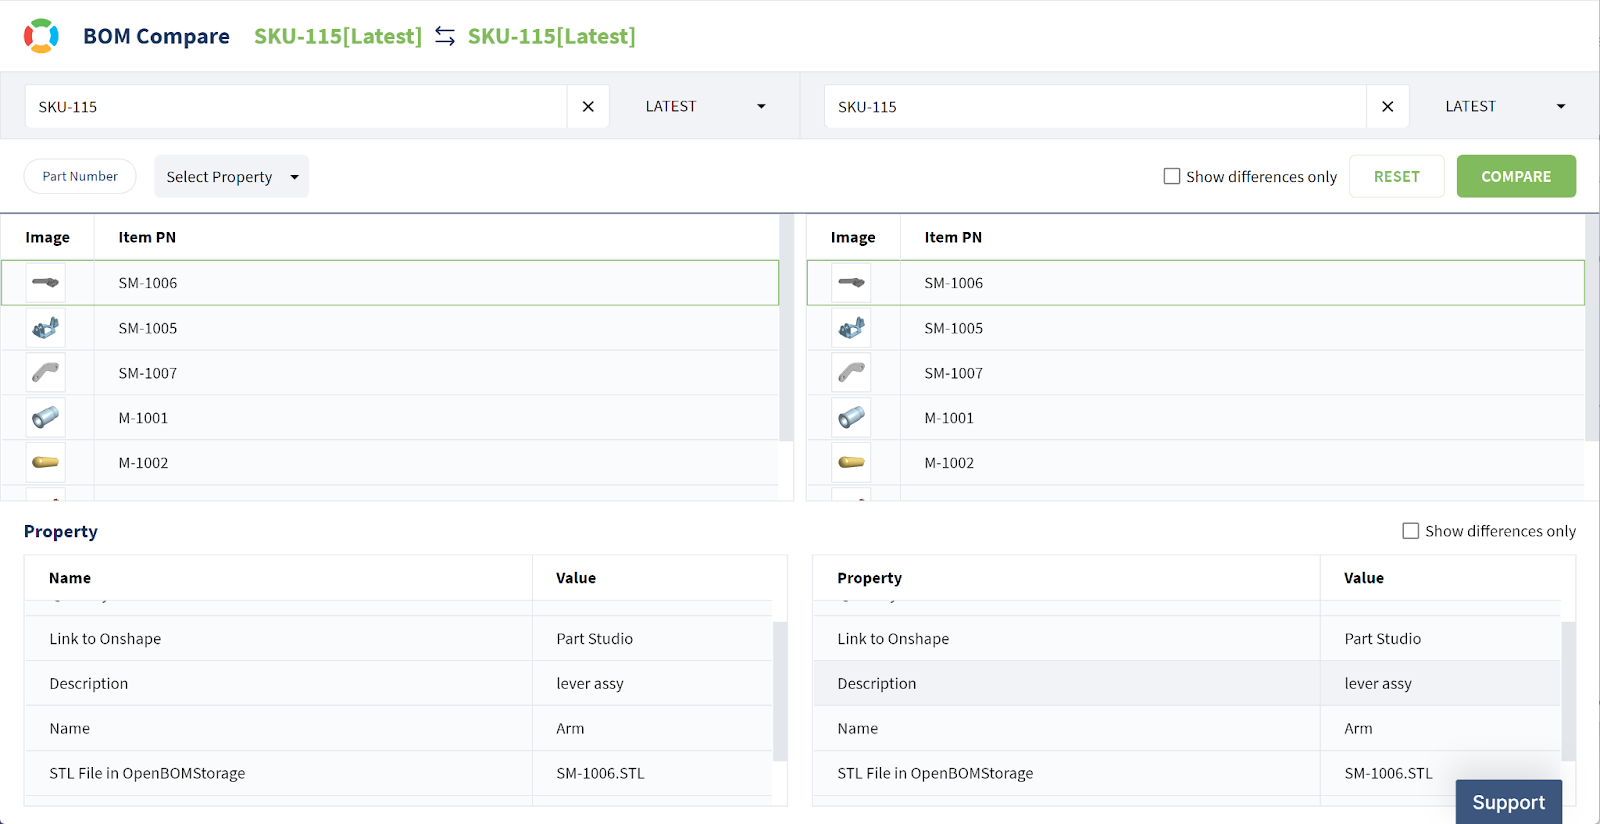
Task: Click right lever assy value
Action: coord(1378,684)
